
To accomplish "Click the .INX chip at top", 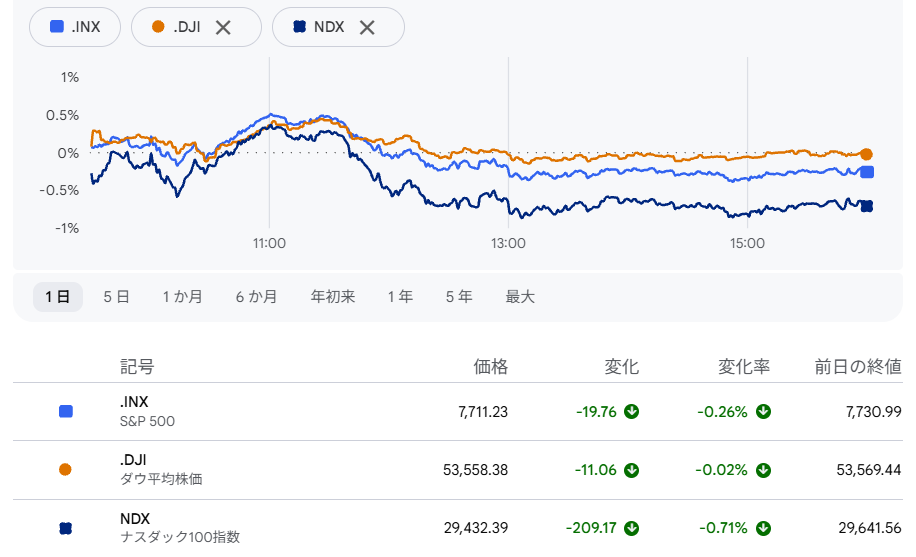I will [x=75, y=27].
